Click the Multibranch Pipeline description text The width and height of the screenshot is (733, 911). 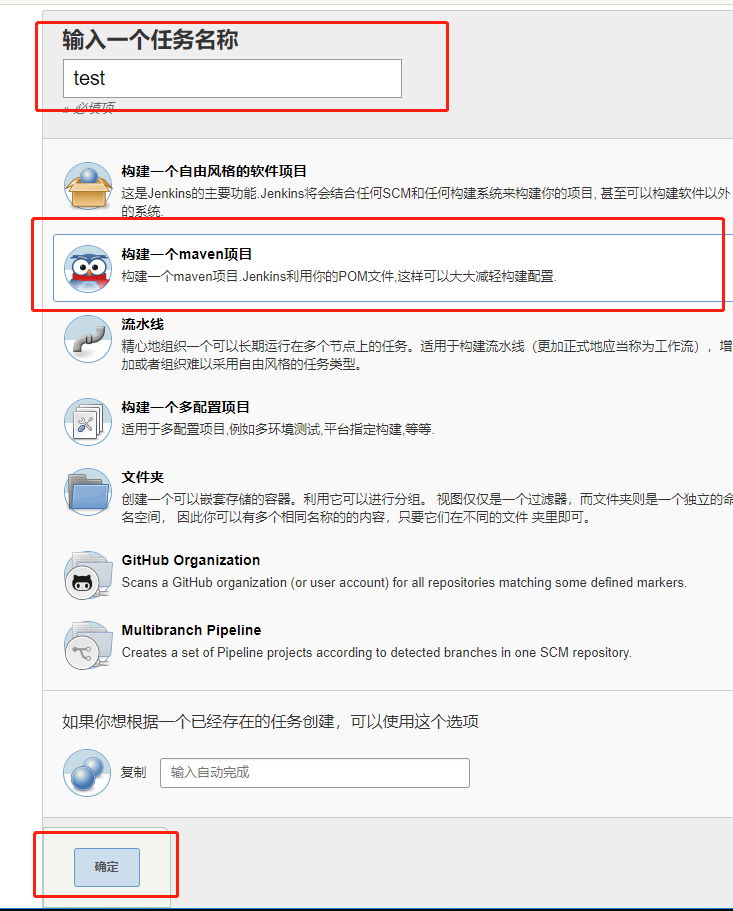click(376, 652)
